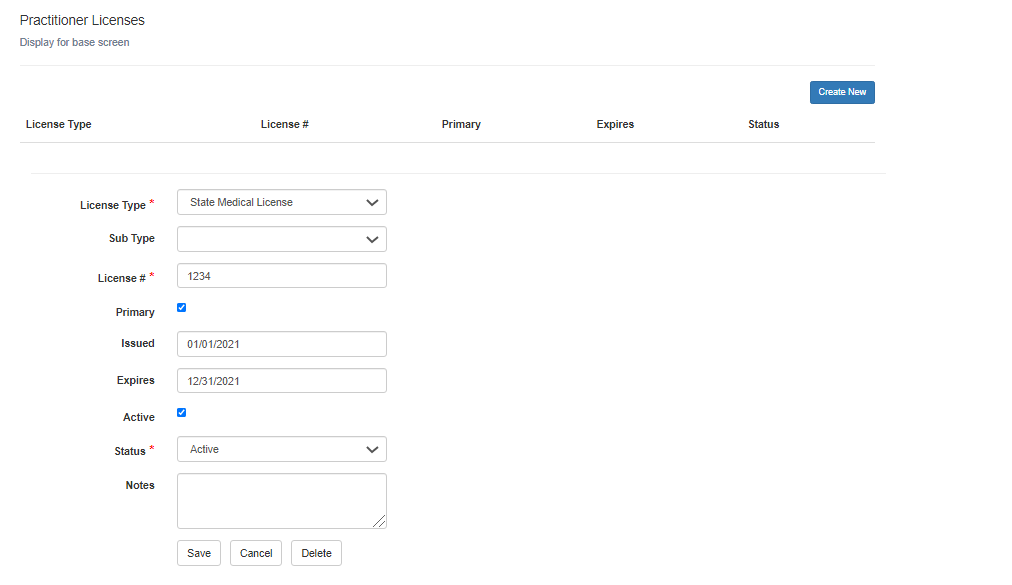The width and height of the screenshot is (1012, 585).
Task: Click the Primary column header
Action: click(461, 124)
